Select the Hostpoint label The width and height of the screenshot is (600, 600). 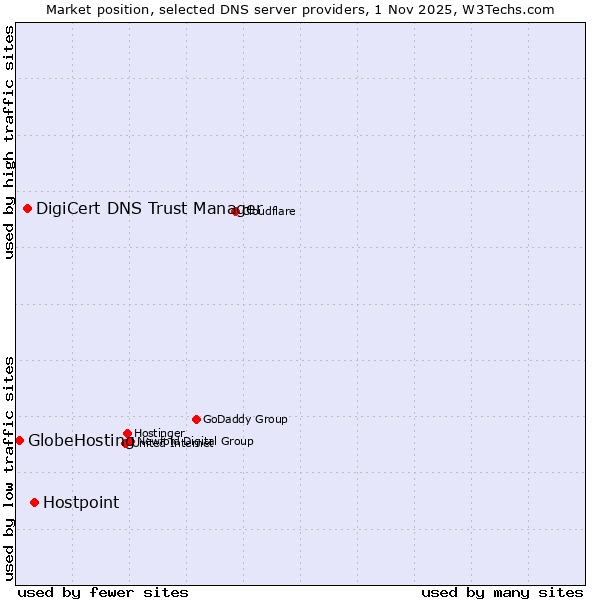(81, 502)
